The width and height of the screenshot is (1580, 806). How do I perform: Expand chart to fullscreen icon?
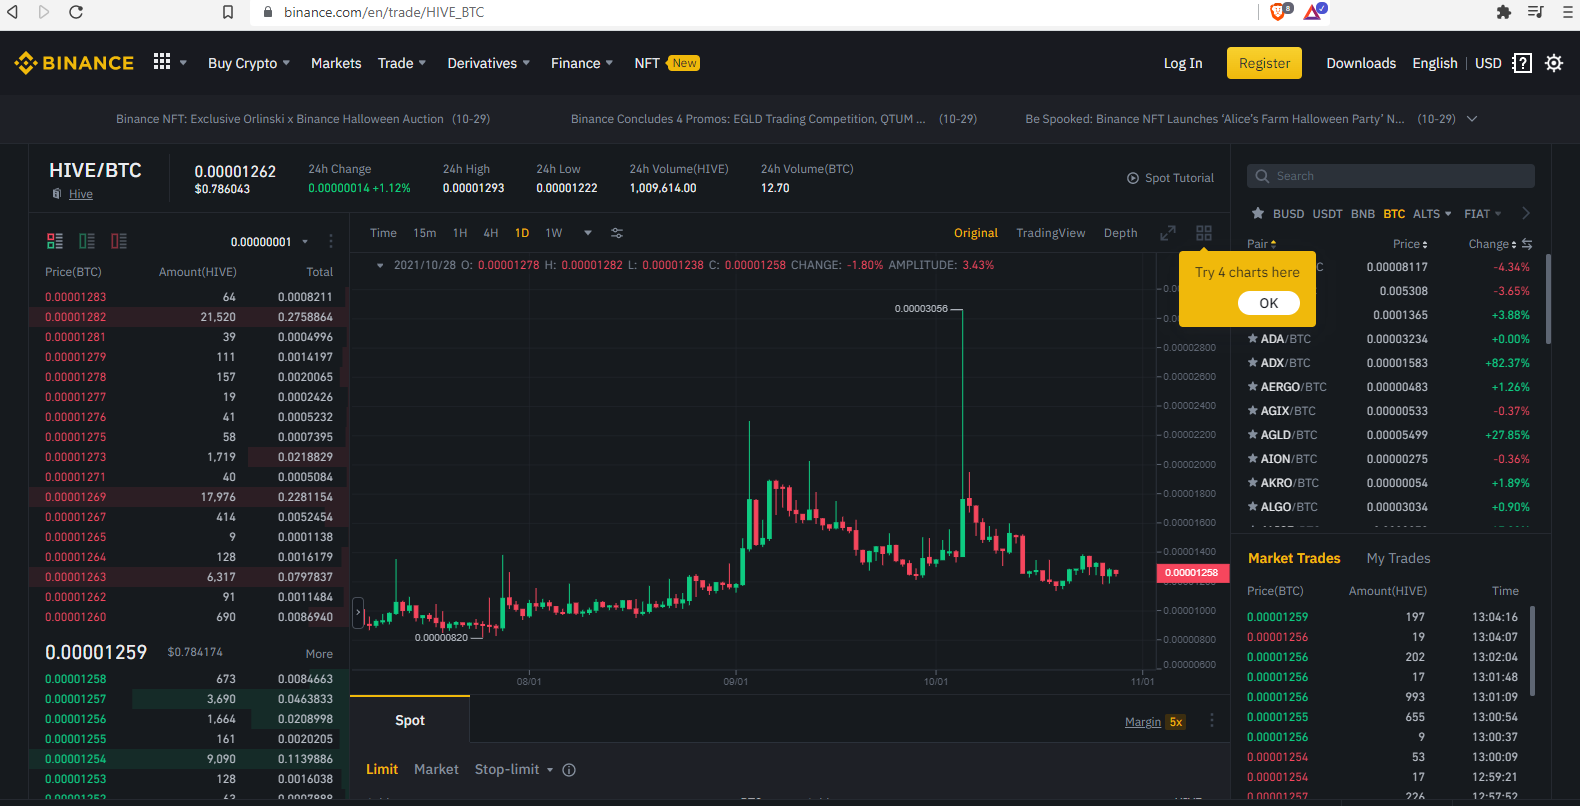[1167, 233]
